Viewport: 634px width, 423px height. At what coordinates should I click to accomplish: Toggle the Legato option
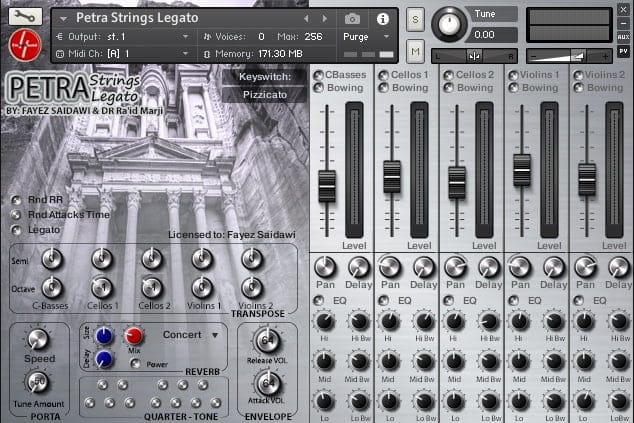[x=17, y=230]
